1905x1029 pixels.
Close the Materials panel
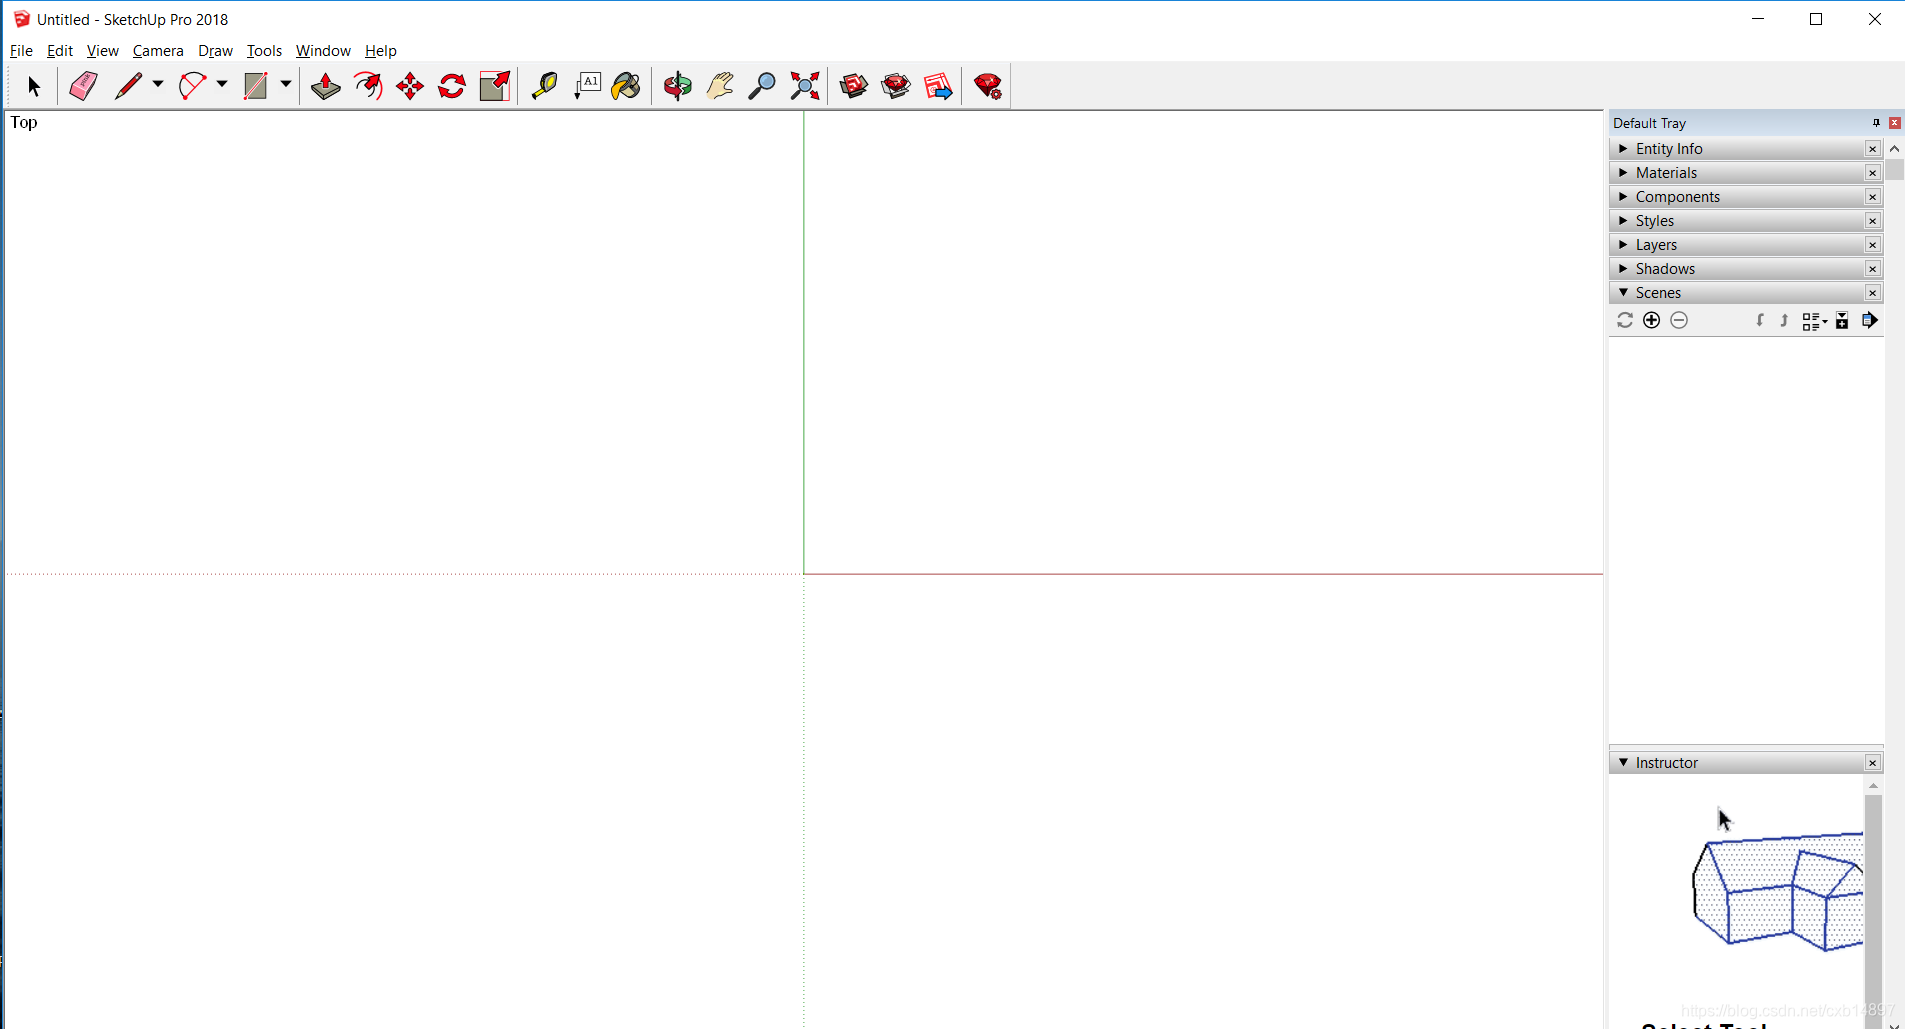[x=1873, y=173]
